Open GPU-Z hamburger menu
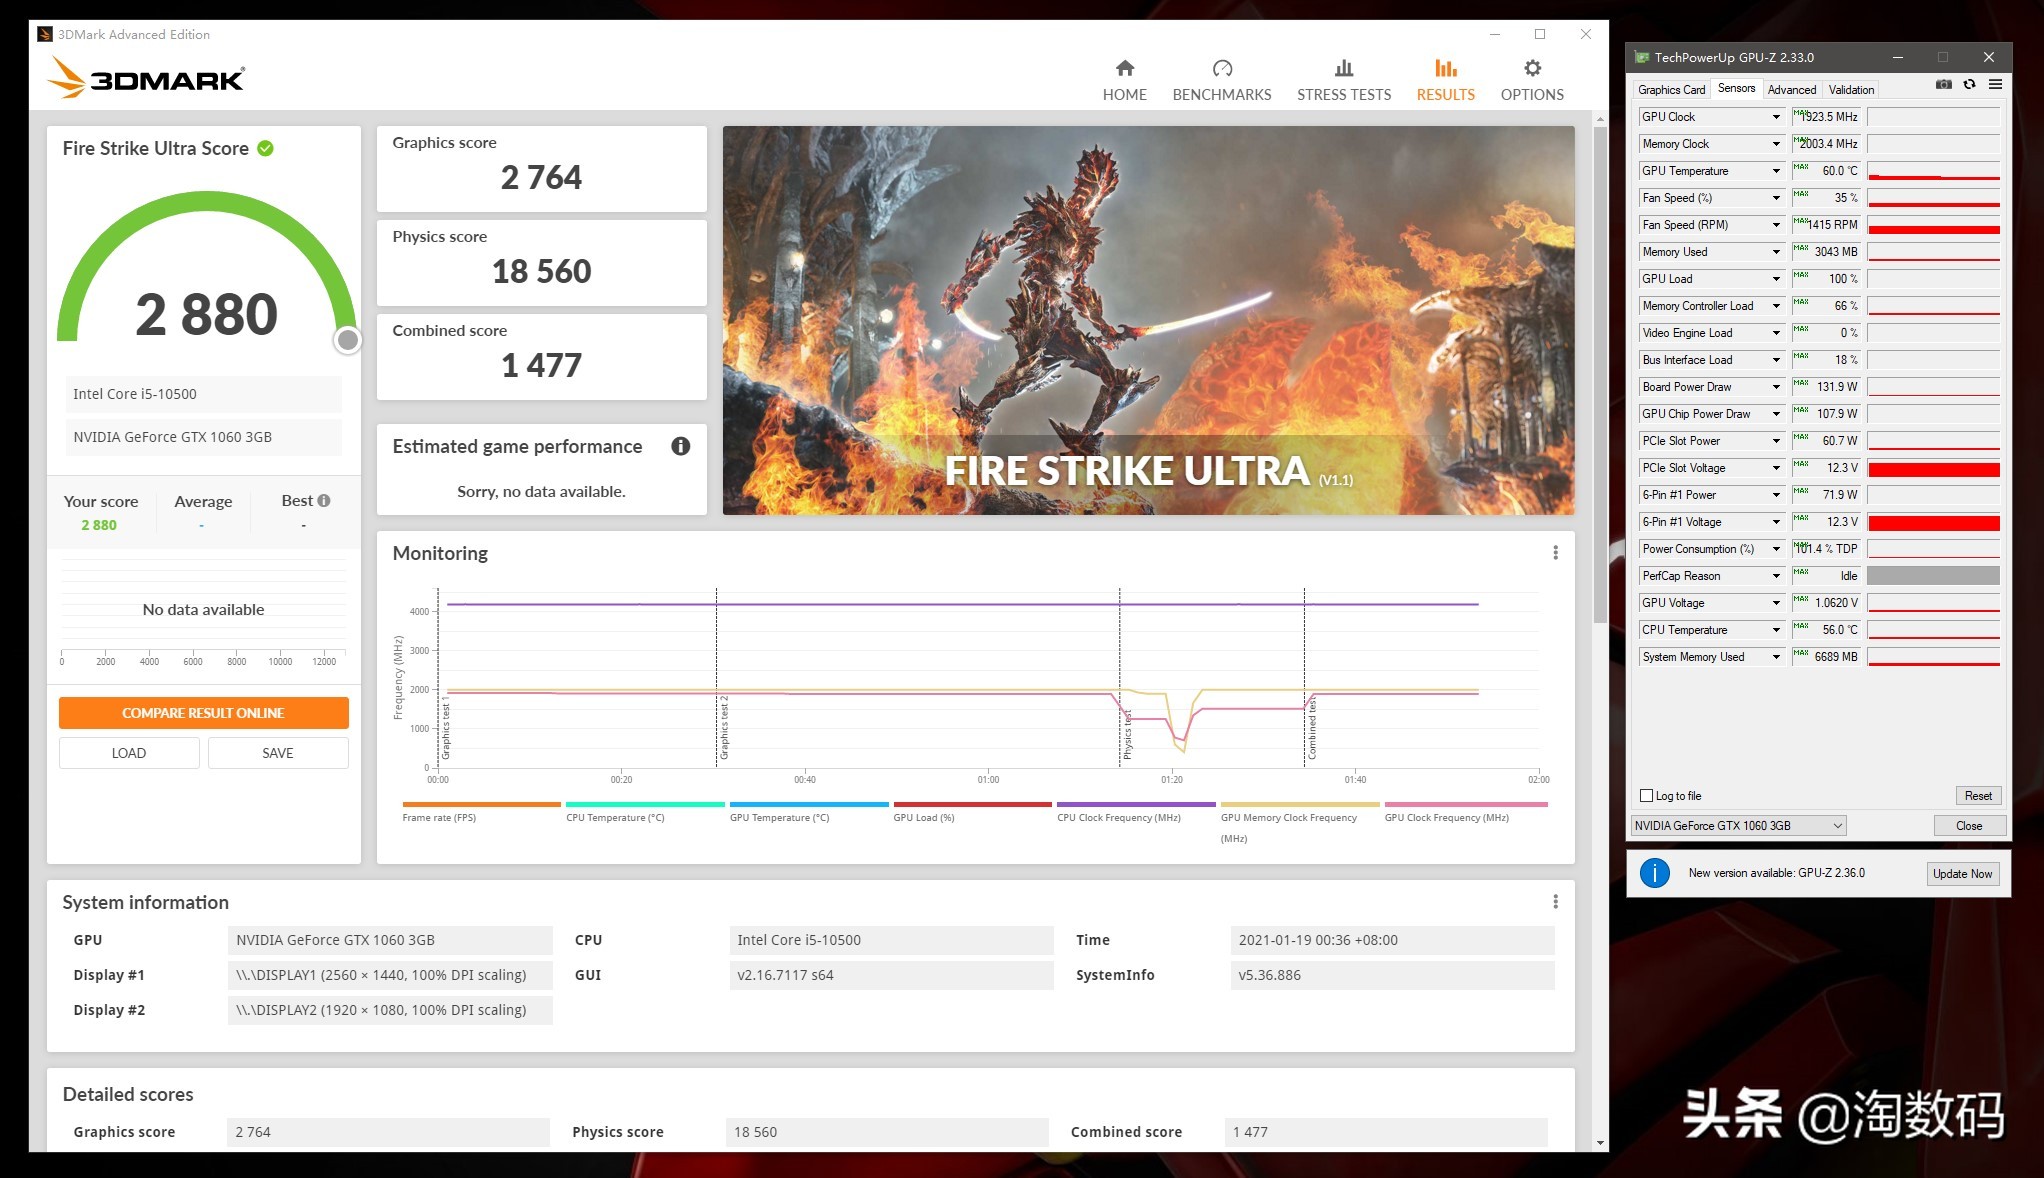Screen dimensions: 2044x1178 [1996, 85]
